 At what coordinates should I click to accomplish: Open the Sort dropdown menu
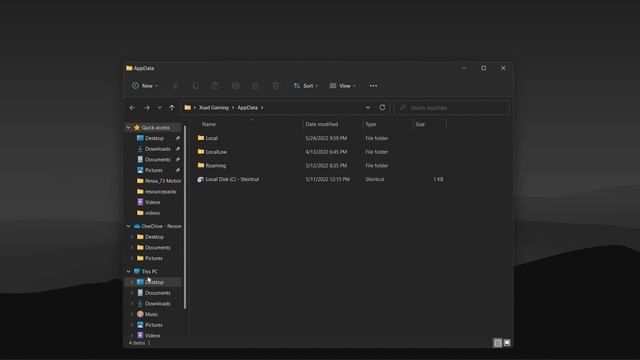coord(305,86)
